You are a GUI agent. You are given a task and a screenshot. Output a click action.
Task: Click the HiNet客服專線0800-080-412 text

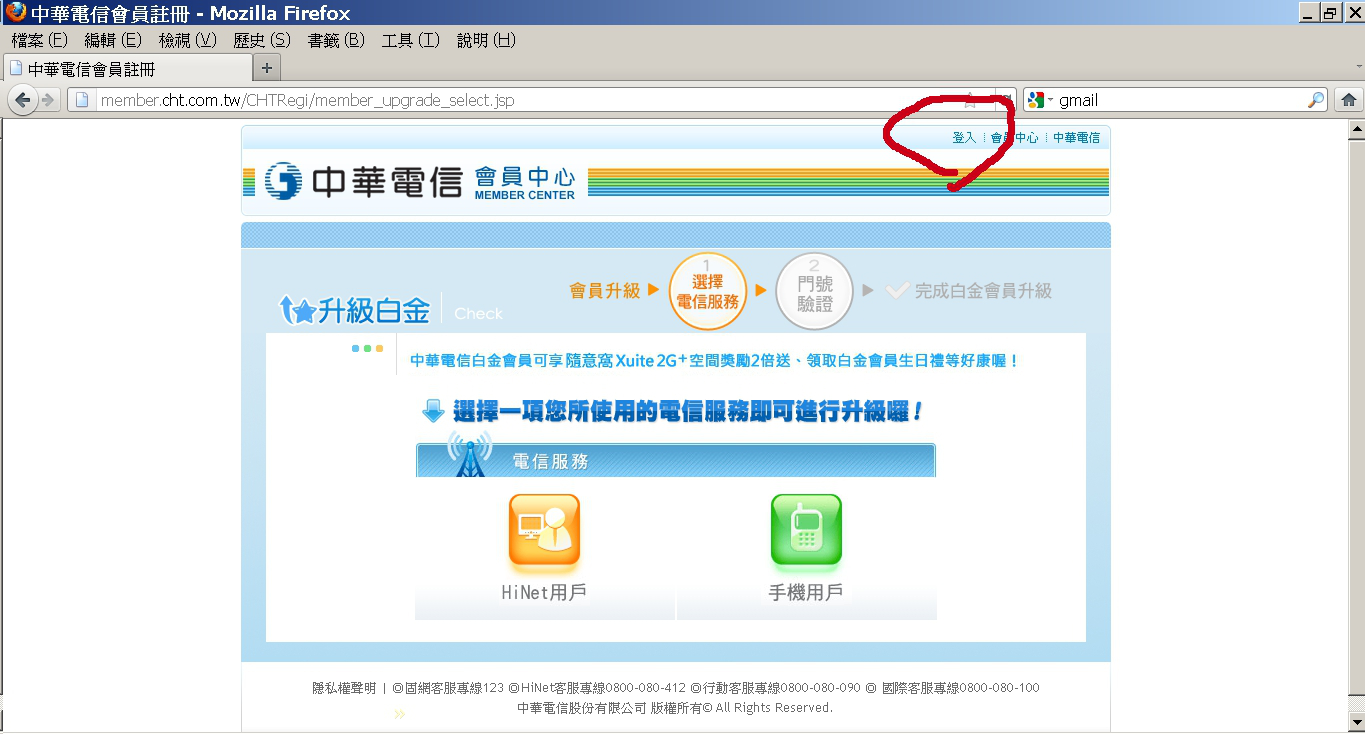click(597, 688)
